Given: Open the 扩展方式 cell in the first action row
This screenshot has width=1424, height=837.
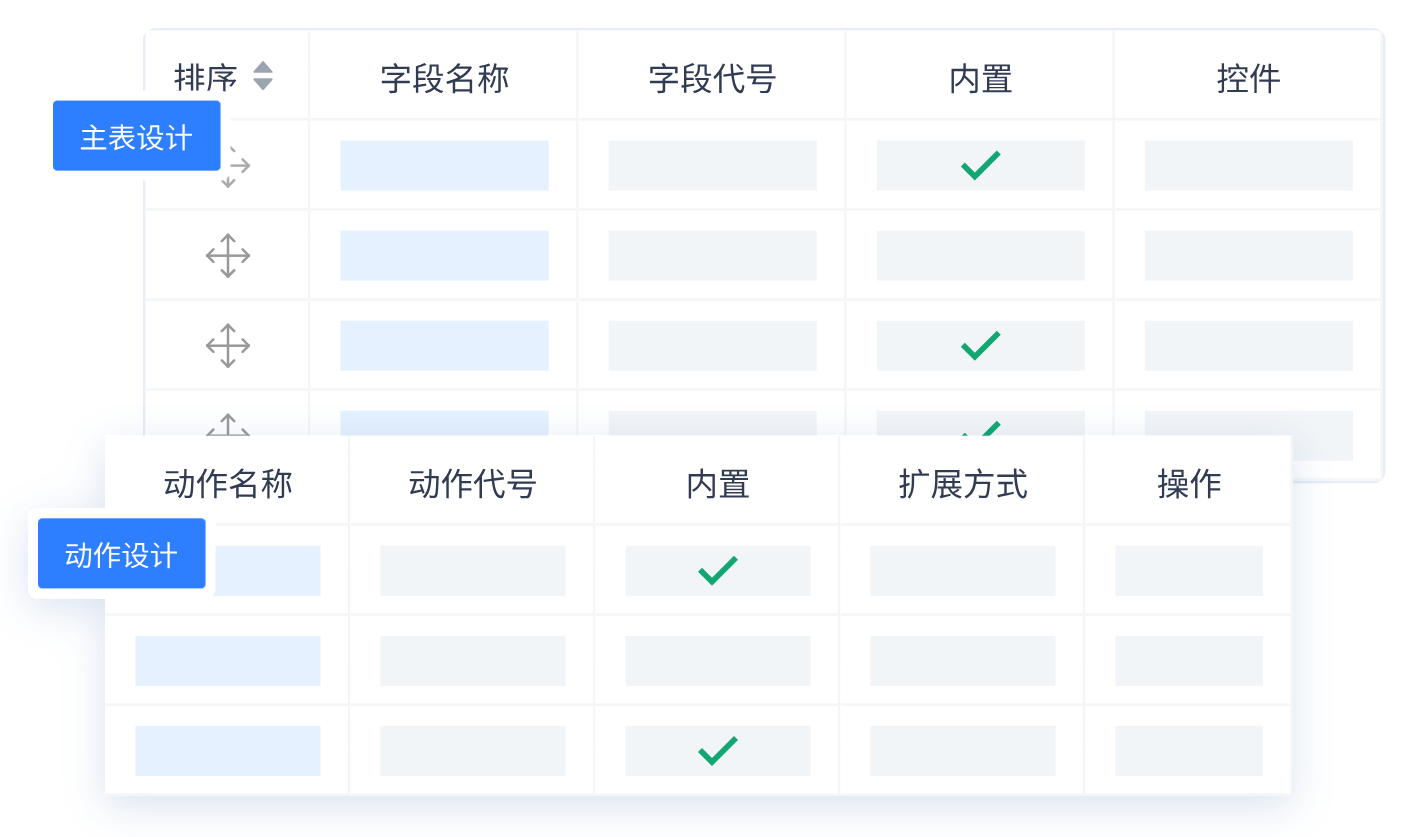Looking at the screenshot, I should (x=962, y=571).
